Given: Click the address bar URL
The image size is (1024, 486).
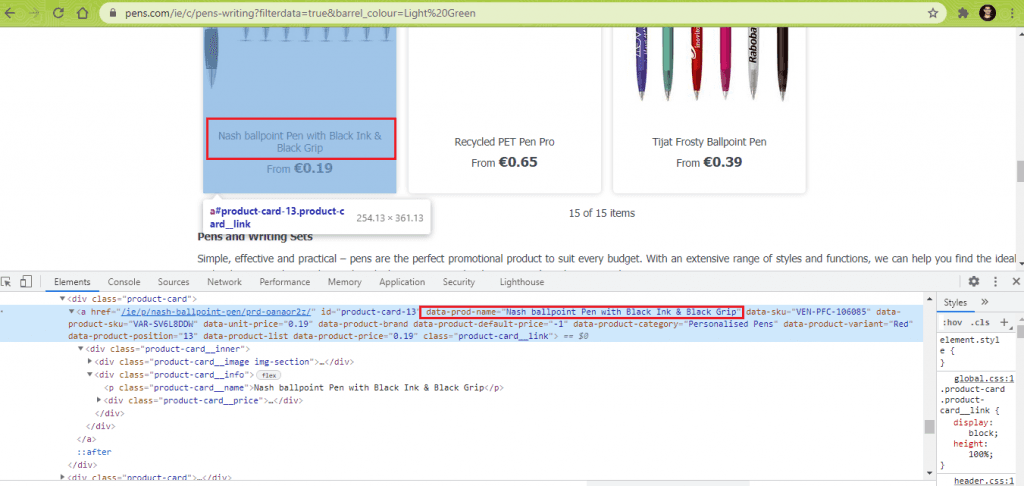Looking at the screenshot, I should [x=300, y=13].
